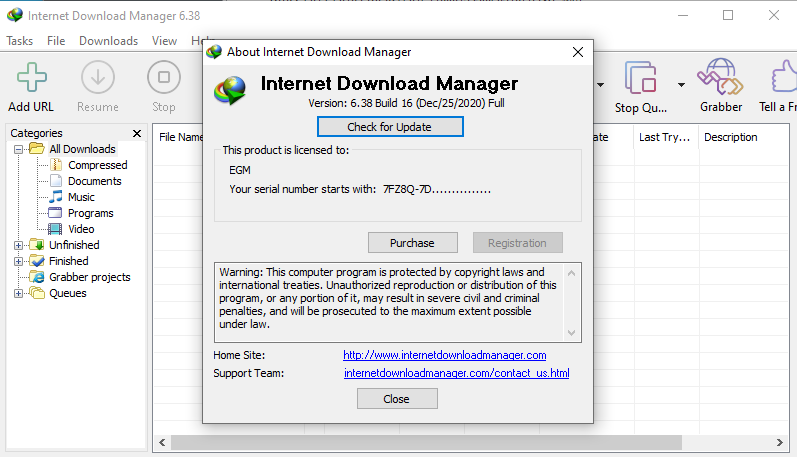Open the Downloads menu
Image resolution: width=797 pixels, height=457 pixels.
pos(108,41)
